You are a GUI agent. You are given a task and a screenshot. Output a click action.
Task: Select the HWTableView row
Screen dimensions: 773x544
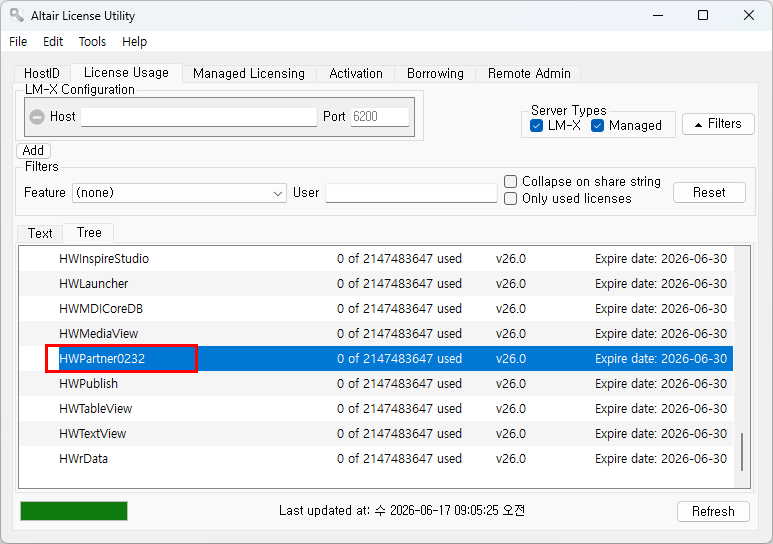(376, 409)
